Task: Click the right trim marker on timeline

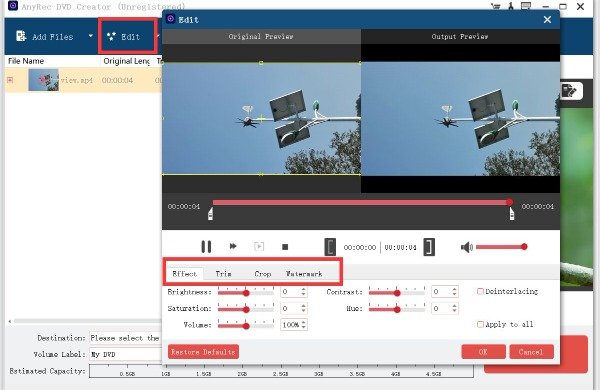Action: click(x=512, y=214)
